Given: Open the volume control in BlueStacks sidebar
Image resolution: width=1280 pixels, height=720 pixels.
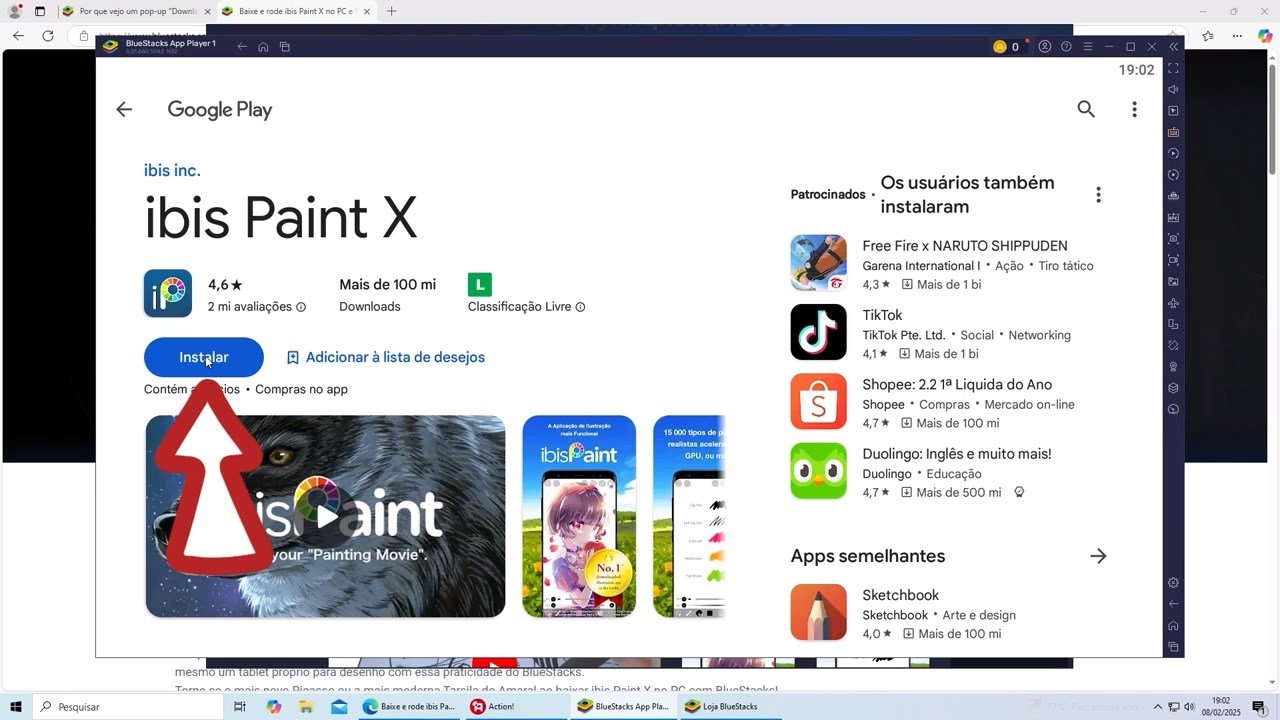Looking at the screenshot, I should pos(1173,89).
